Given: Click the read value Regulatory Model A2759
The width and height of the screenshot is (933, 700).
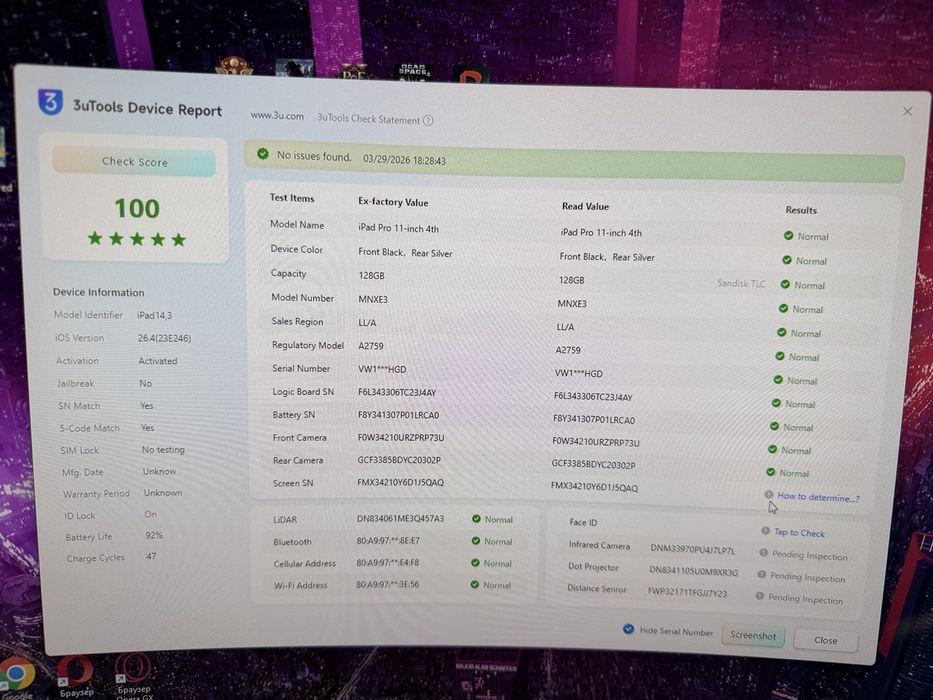Looking at the screenshot, I should click(x=568, y=350).
